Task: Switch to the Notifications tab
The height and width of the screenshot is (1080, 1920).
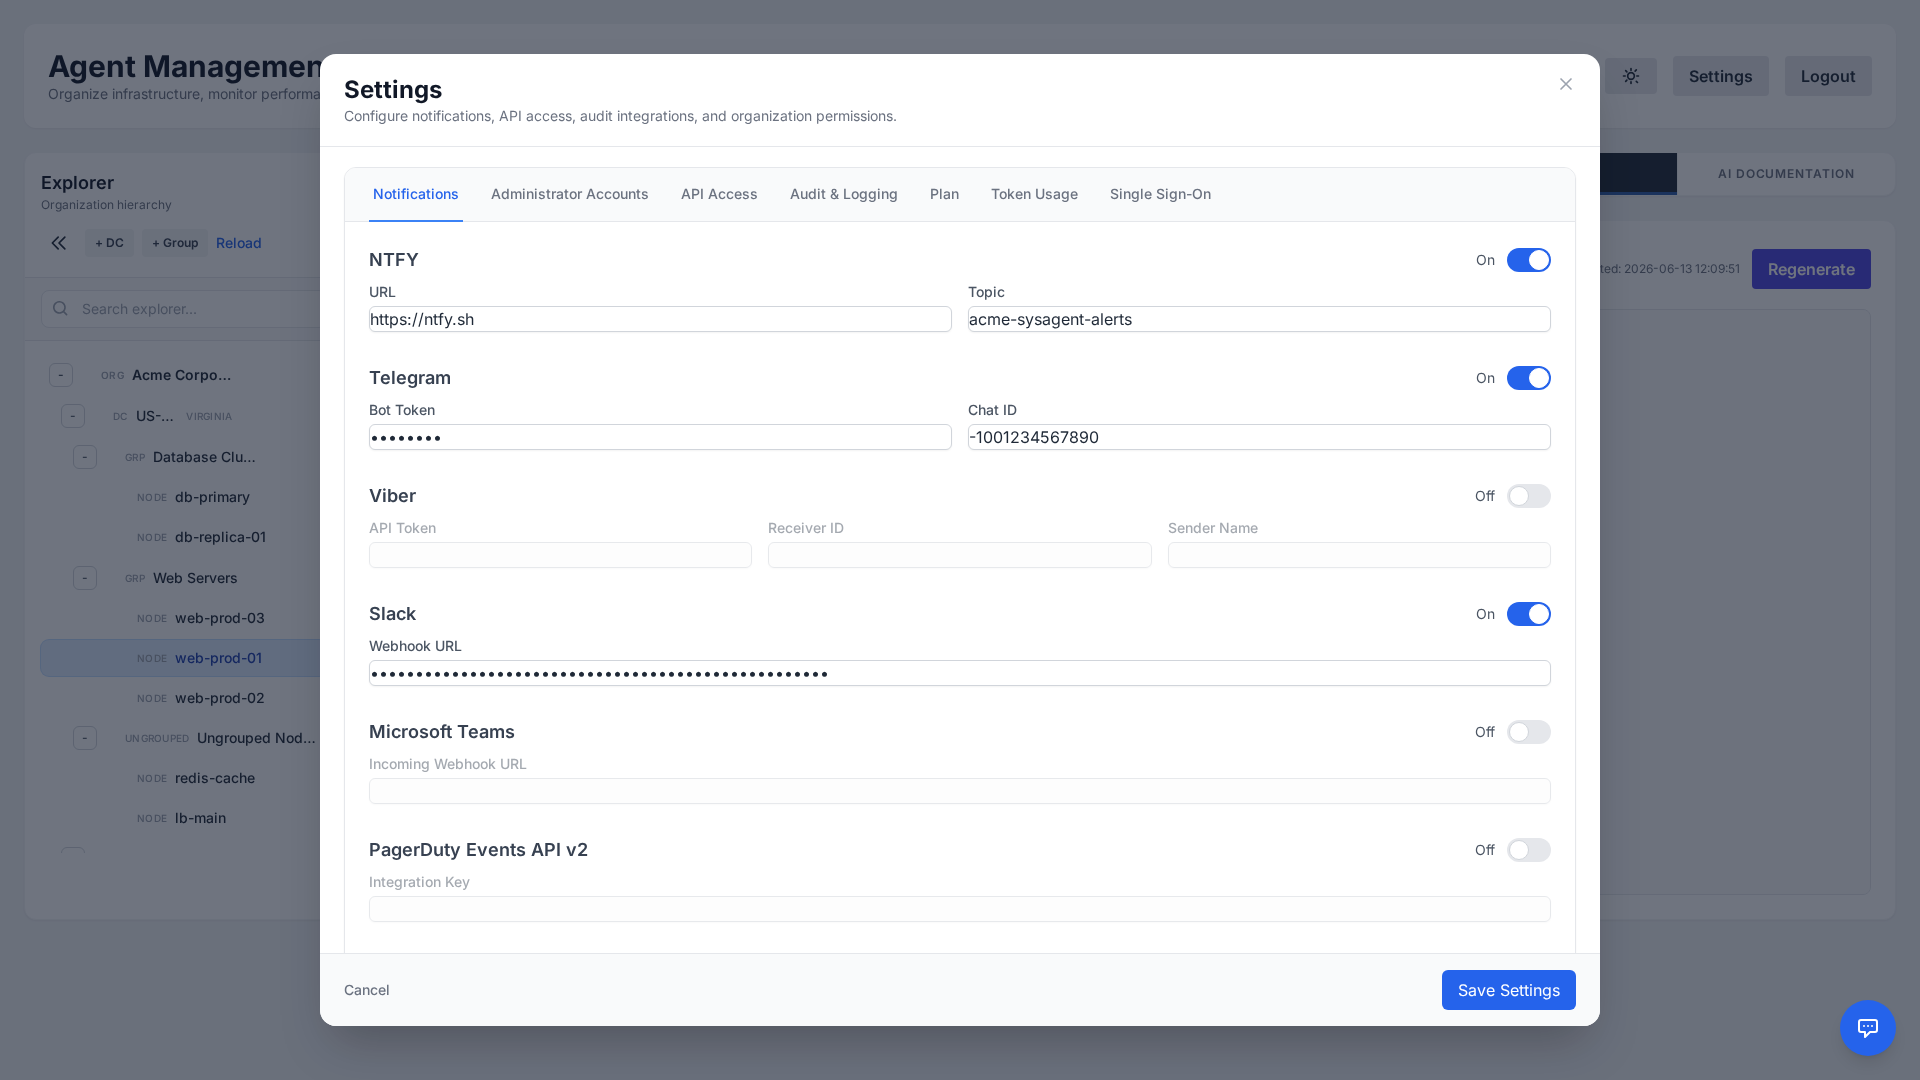Action: (416, 194)
